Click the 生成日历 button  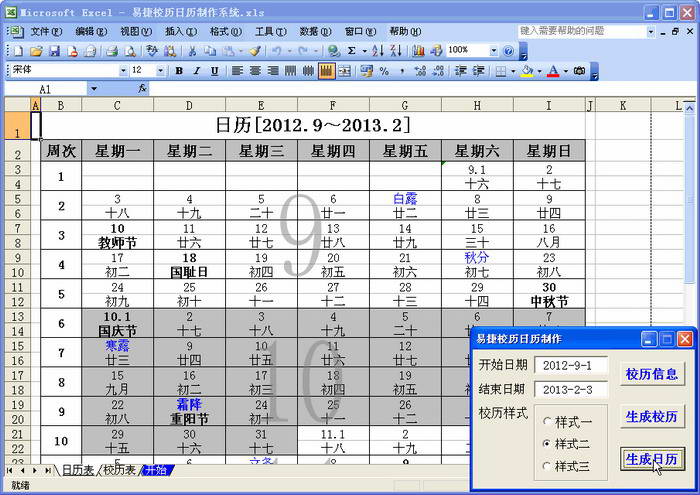(652, 459)
